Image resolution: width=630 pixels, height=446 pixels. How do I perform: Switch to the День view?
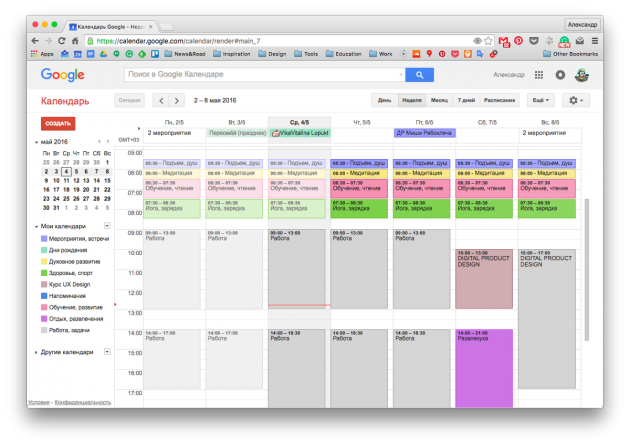pyautogui.click(x=384, y=100)
